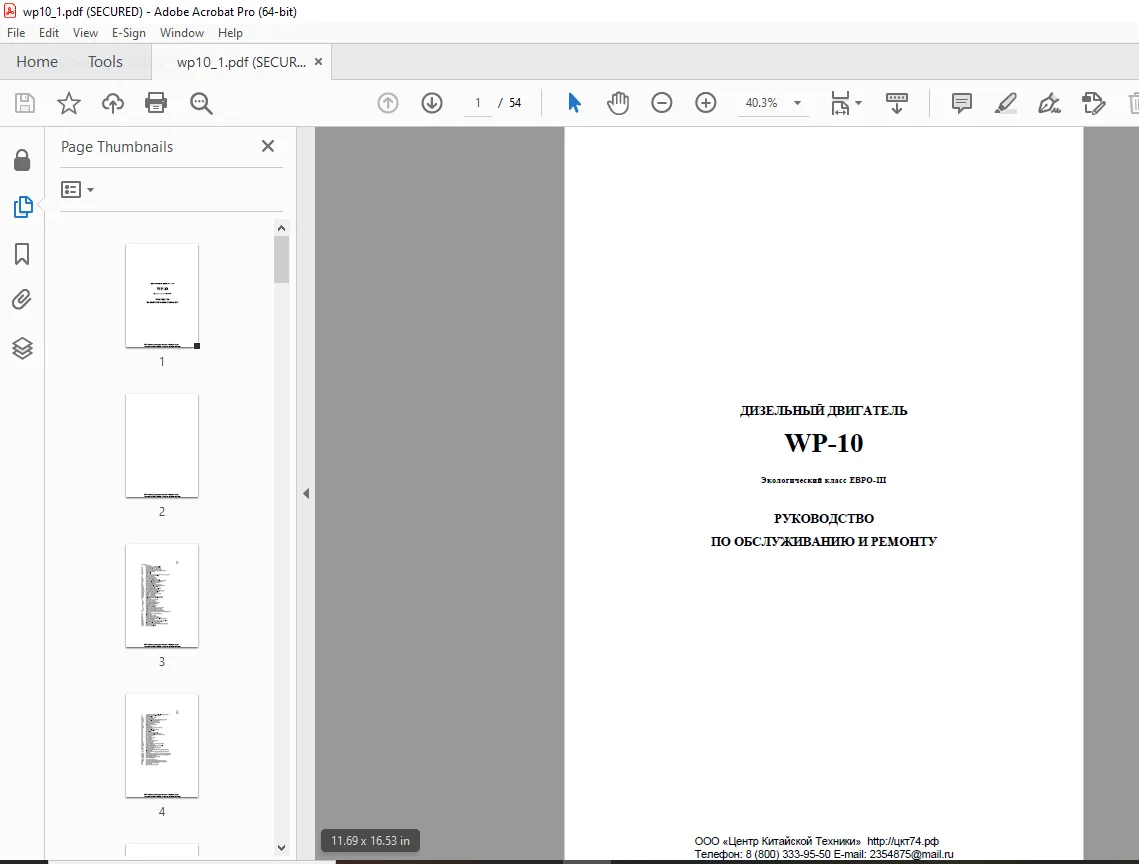
Task: Open the Edit menu
Action: (x=49, y=33)
